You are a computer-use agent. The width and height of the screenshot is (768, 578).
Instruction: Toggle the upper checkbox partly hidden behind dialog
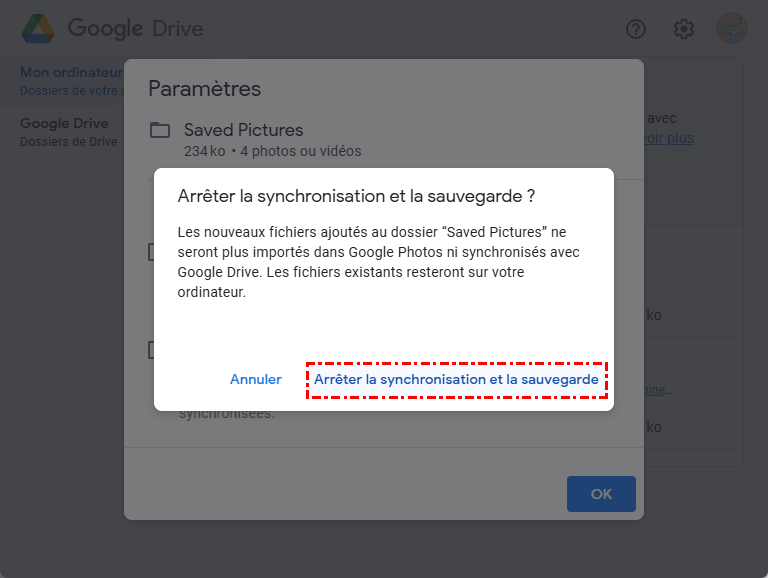point(151,252)
